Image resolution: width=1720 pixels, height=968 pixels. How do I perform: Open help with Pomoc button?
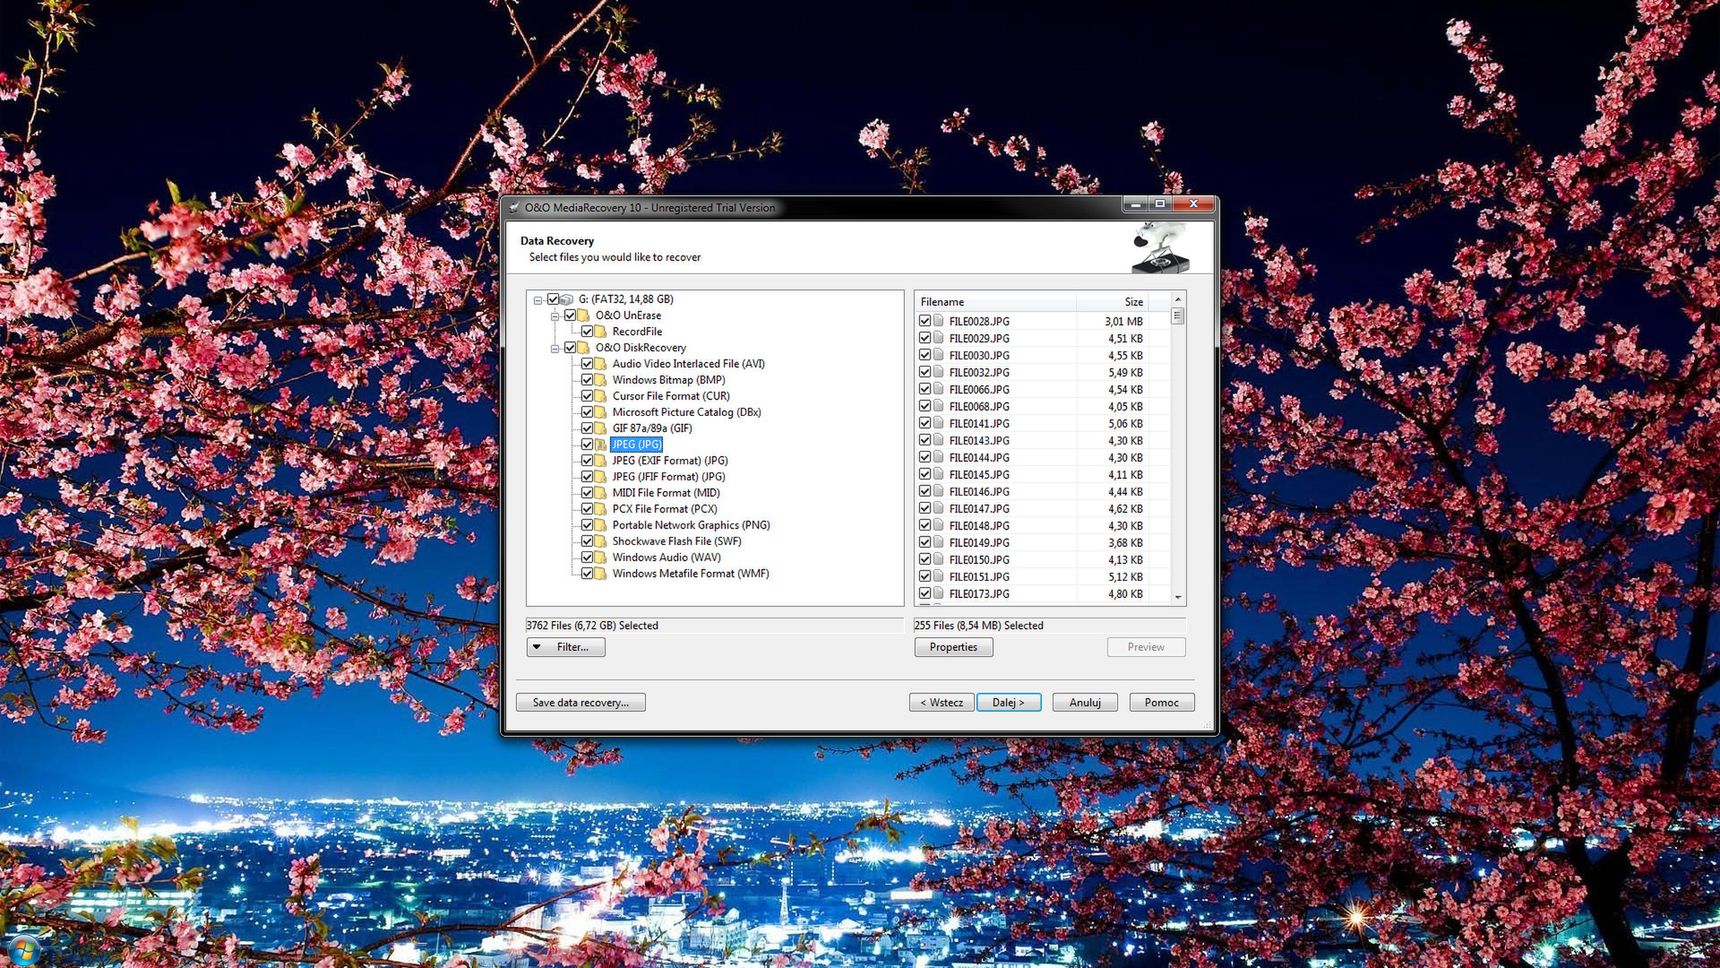tap(1162, 702)
